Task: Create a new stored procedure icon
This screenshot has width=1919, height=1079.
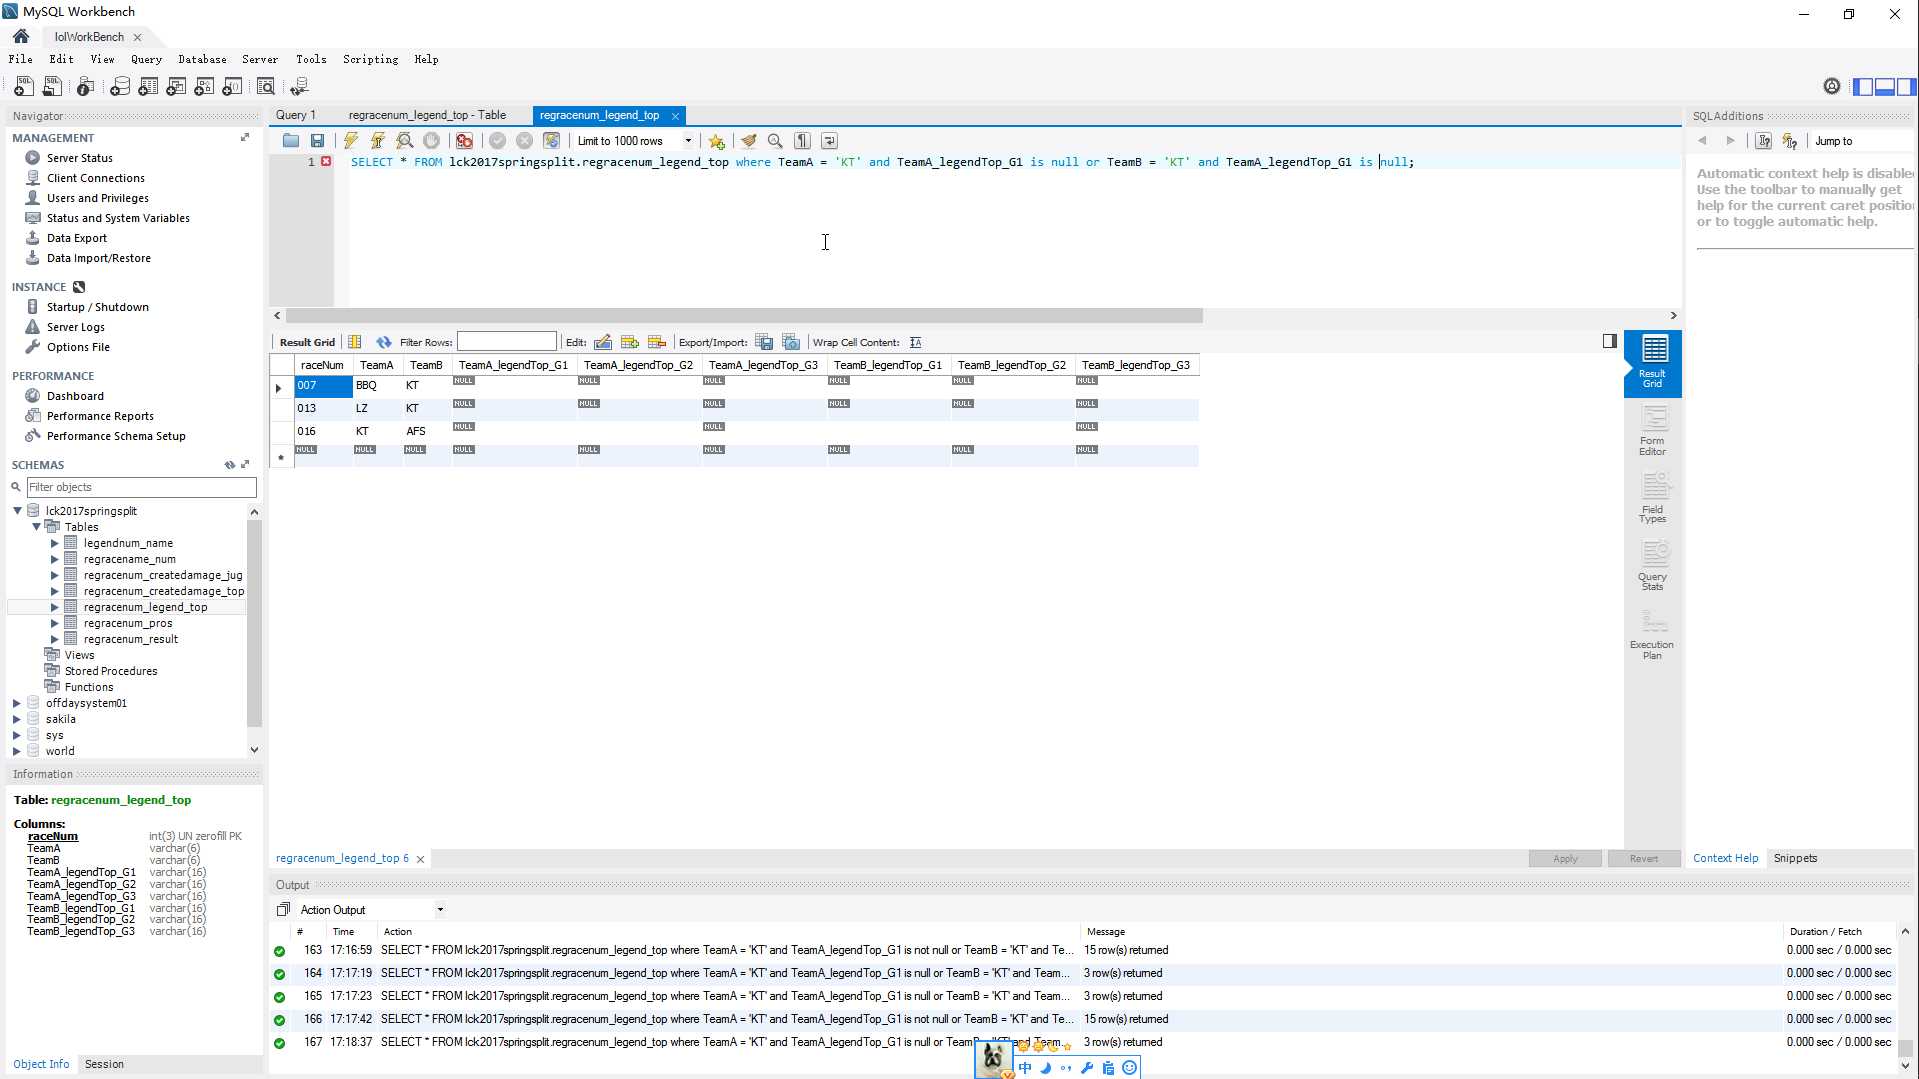Action: click(204, 87)
